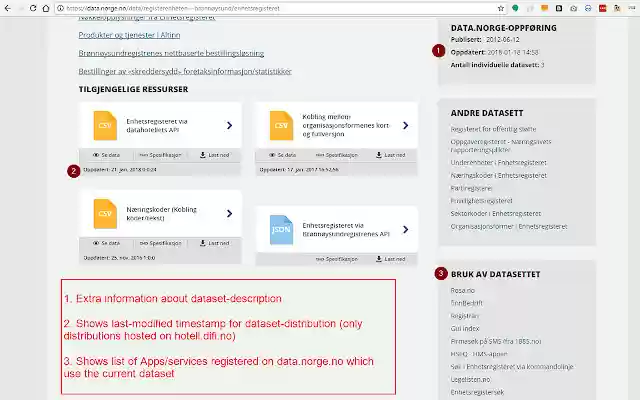Download icon under Næringskoder card

tap(202, 243)
